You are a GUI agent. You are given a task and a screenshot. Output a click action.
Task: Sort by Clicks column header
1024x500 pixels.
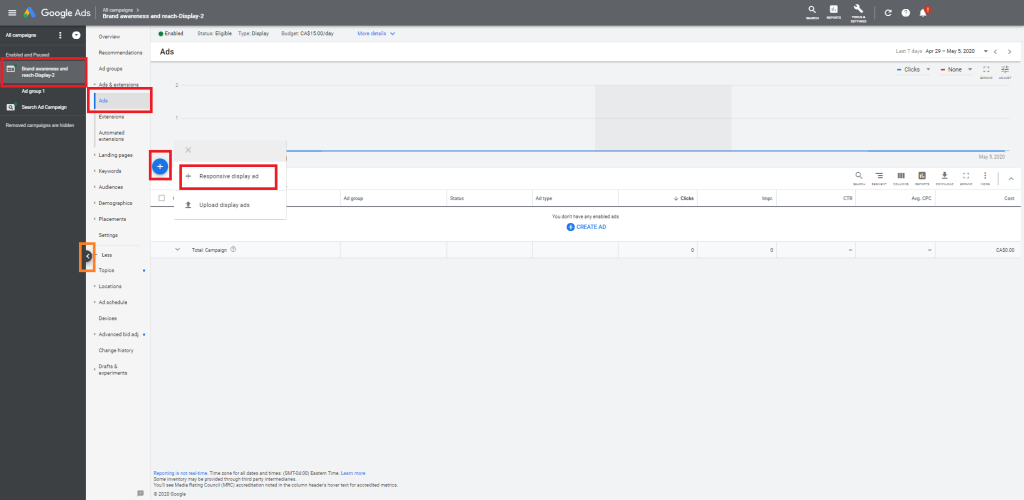(684, 198)
